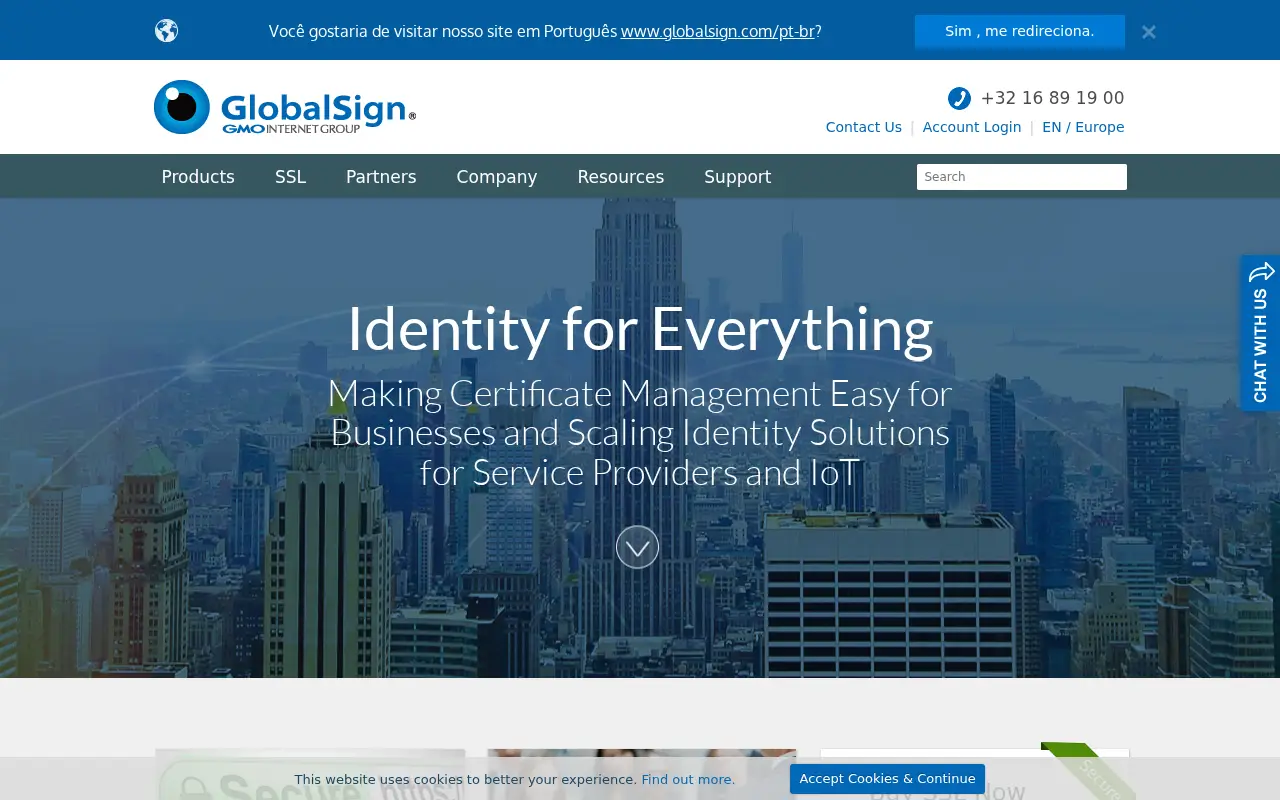
Task: Click the phone icon next to the number
Action: click(x=959, y=98)
